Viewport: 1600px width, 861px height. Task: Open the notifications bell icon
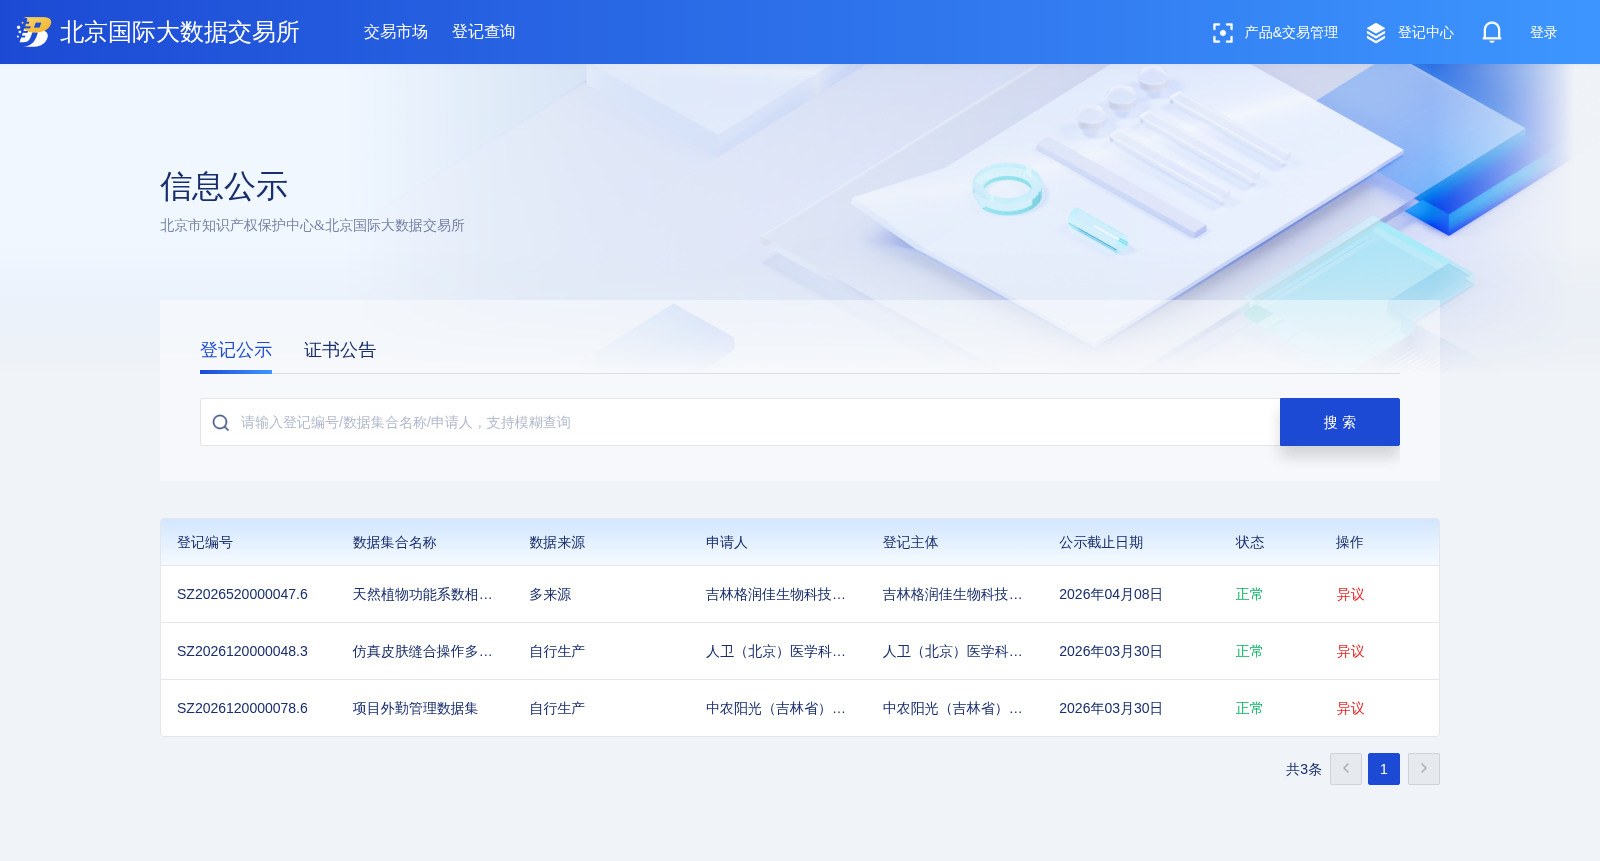(1492, 32)
